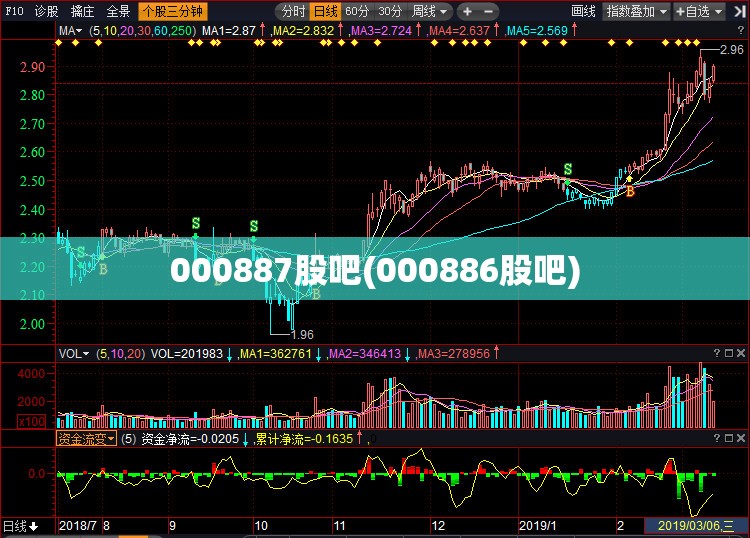Open help question mark of VOL panel
The height and width of the screenshot is (538, 750).
coord(717,353)
